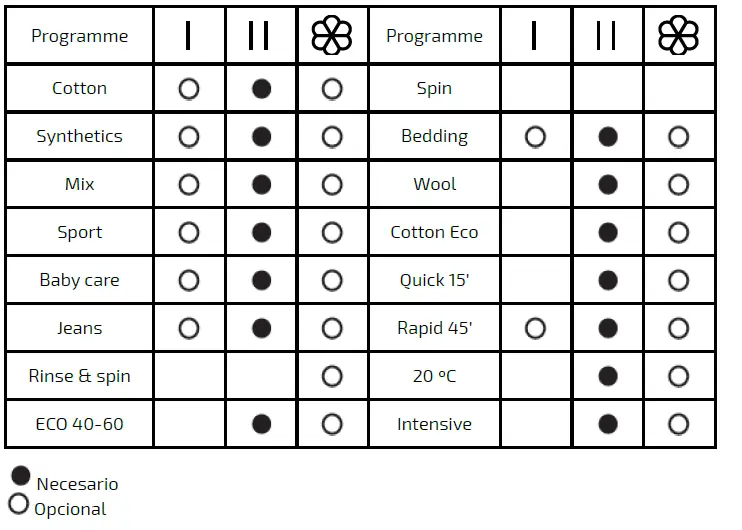
Task: Click the ECO 40-60 programme label
Action: 80,424
